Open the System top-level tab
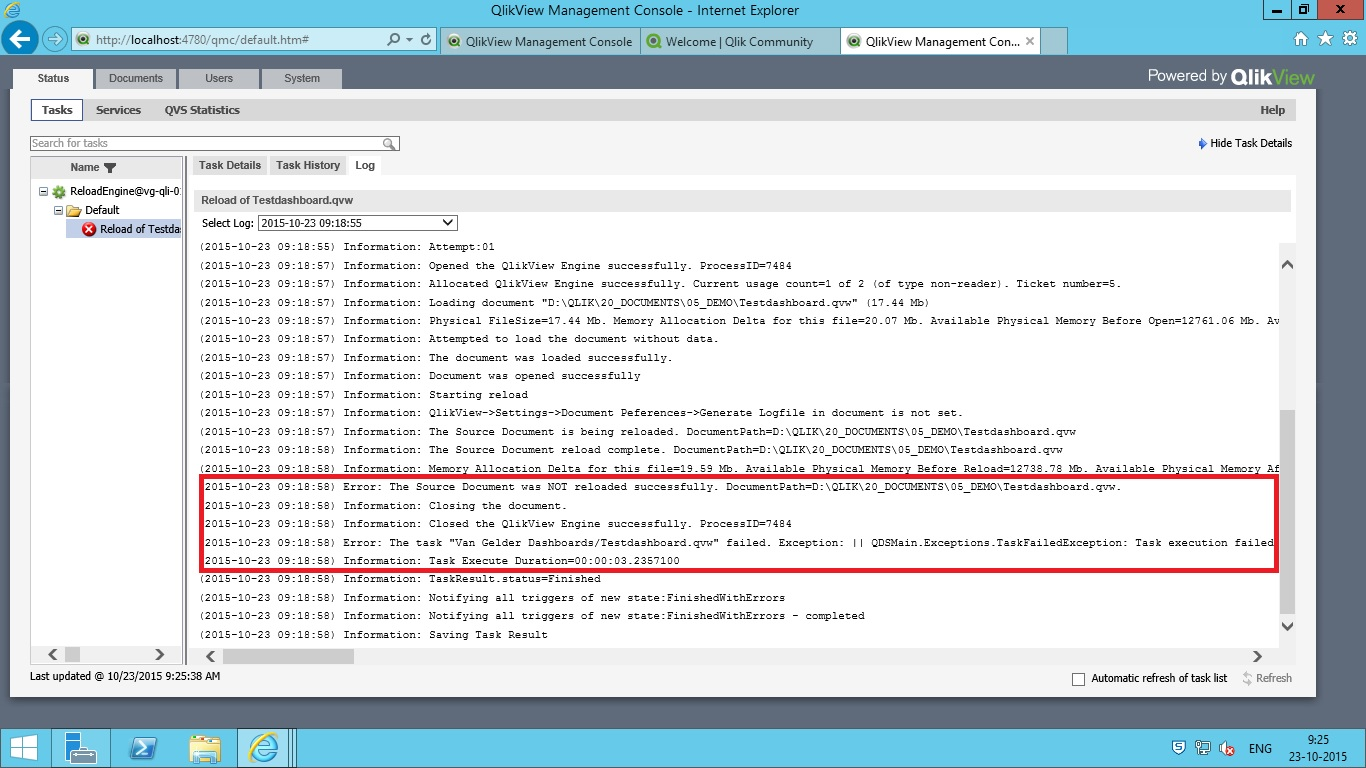The height and width of the screenshot is (768, 1366). click(302, 78)
